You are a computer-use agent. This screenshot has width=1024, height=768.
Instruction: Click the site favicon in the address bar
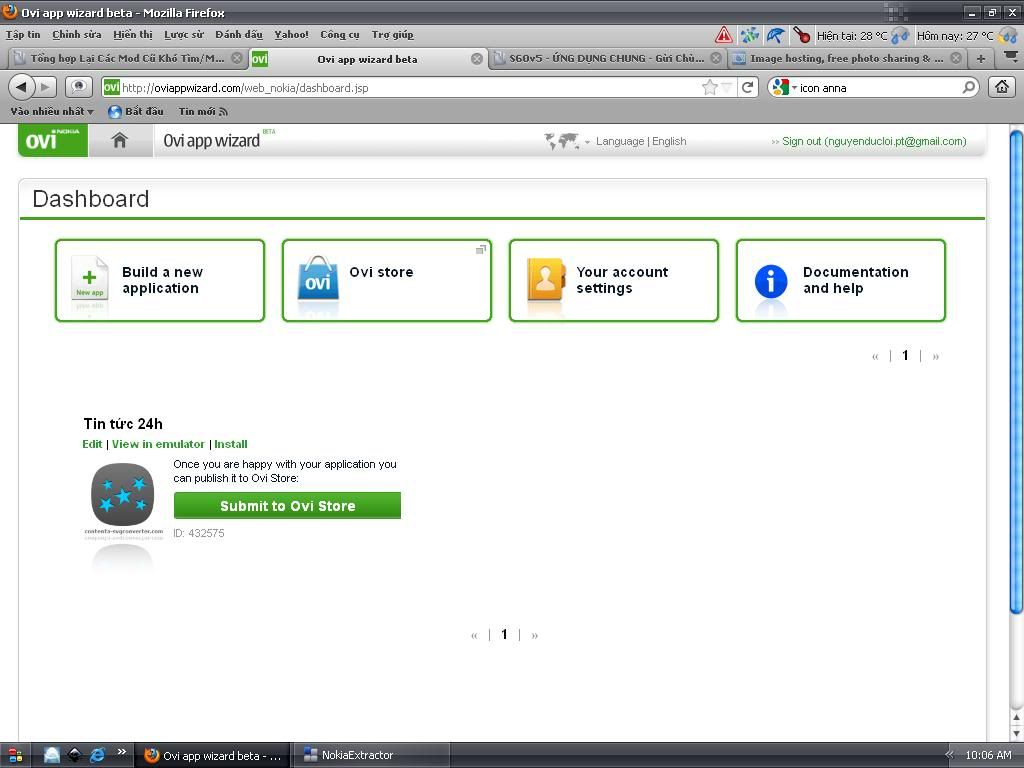[x=112, y=87]
